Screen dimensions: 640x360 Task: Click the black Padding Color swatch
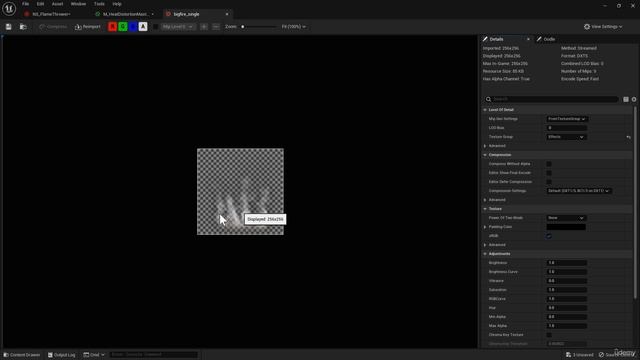pyautogui.click(x=566, y=227)
